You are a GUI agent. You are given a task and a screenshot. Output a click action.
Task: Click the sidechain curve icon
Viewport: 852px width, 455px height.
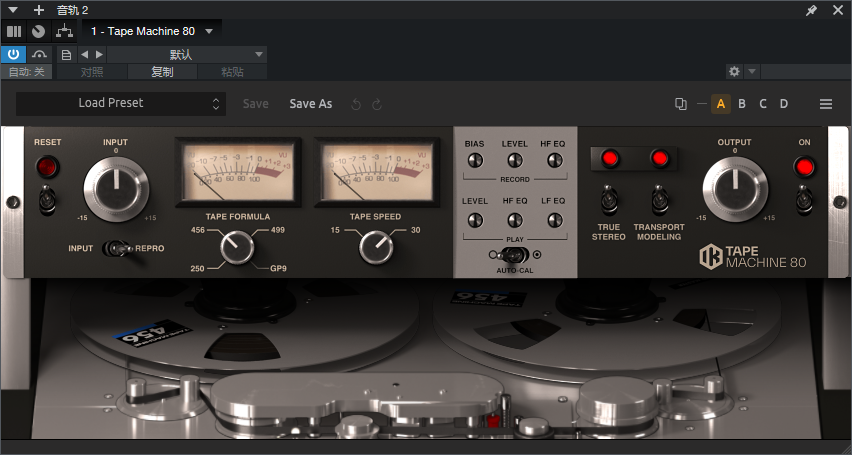(x=40, y=54)
